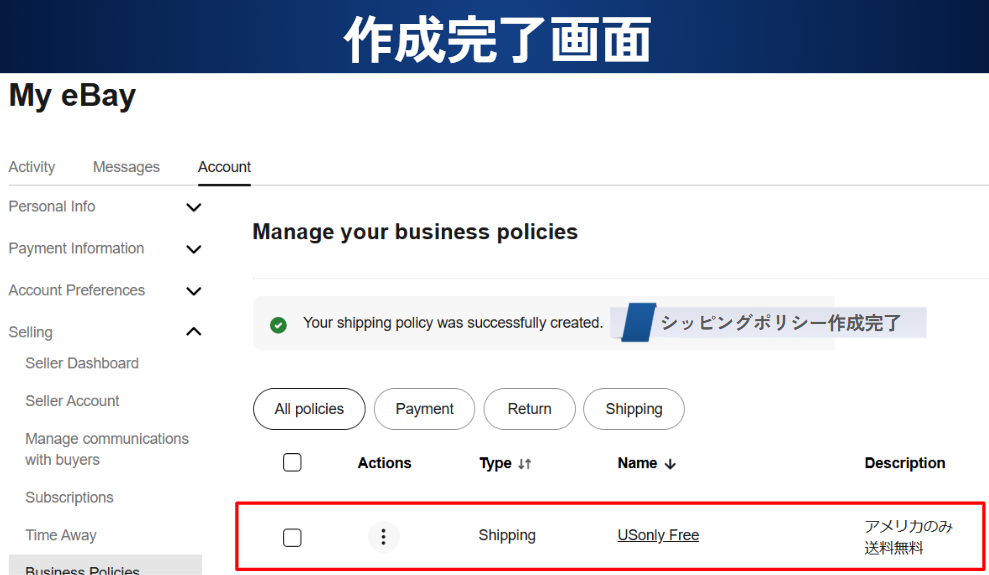Go to Seller Dashboard
The width and height of the screenshot is (989, 575).
pyautogui.click(x=82, y=363)
